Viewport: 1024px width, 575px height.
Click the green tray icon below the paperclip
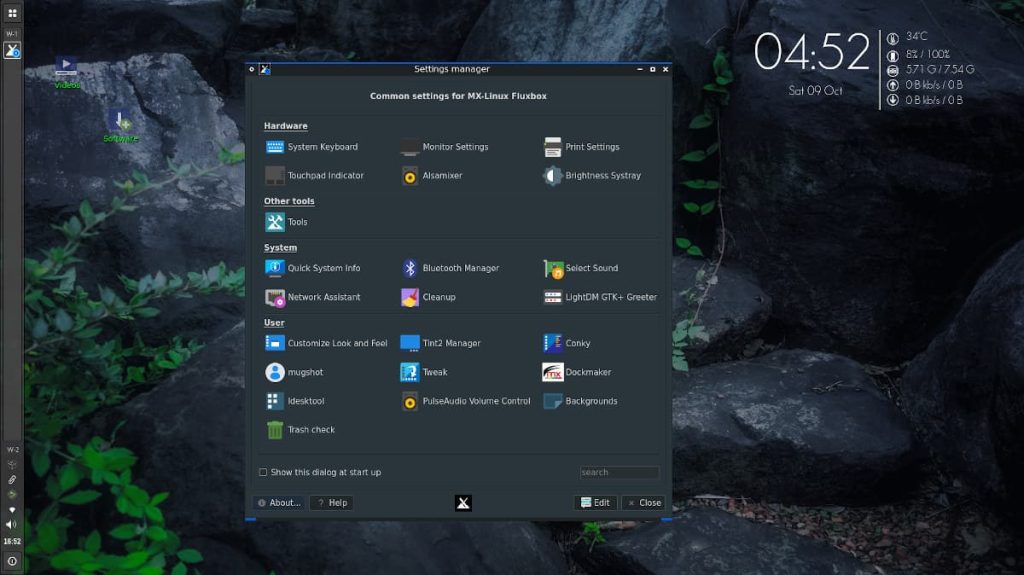point(12,495)
